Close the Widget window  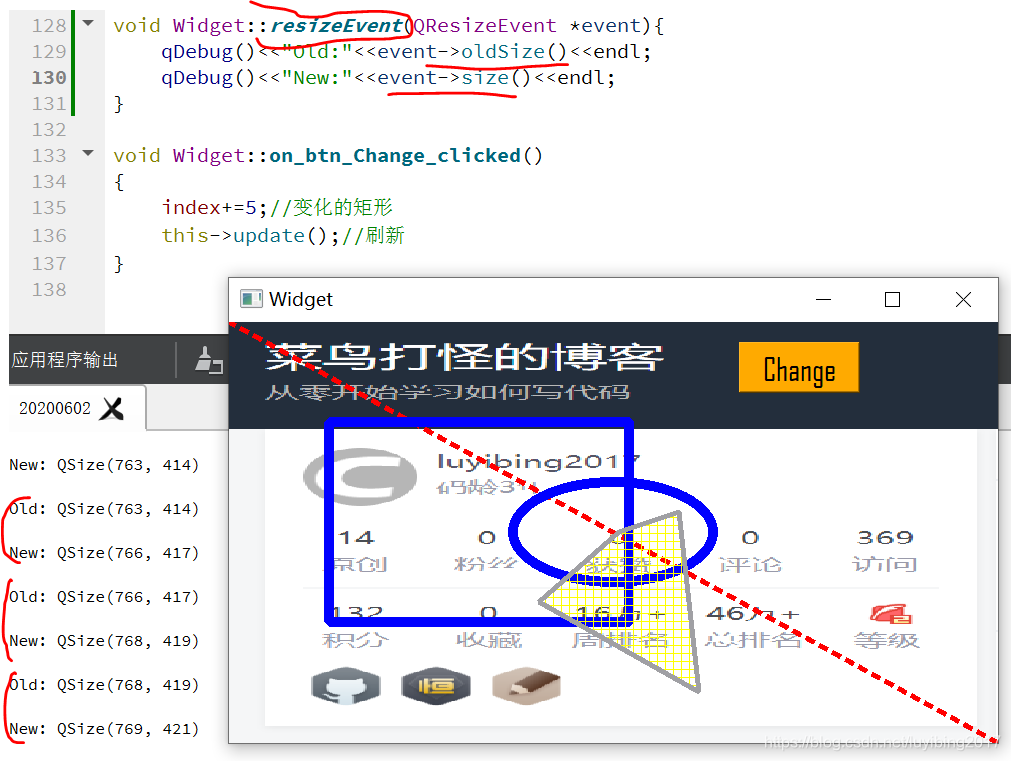(x=963, y=299)
